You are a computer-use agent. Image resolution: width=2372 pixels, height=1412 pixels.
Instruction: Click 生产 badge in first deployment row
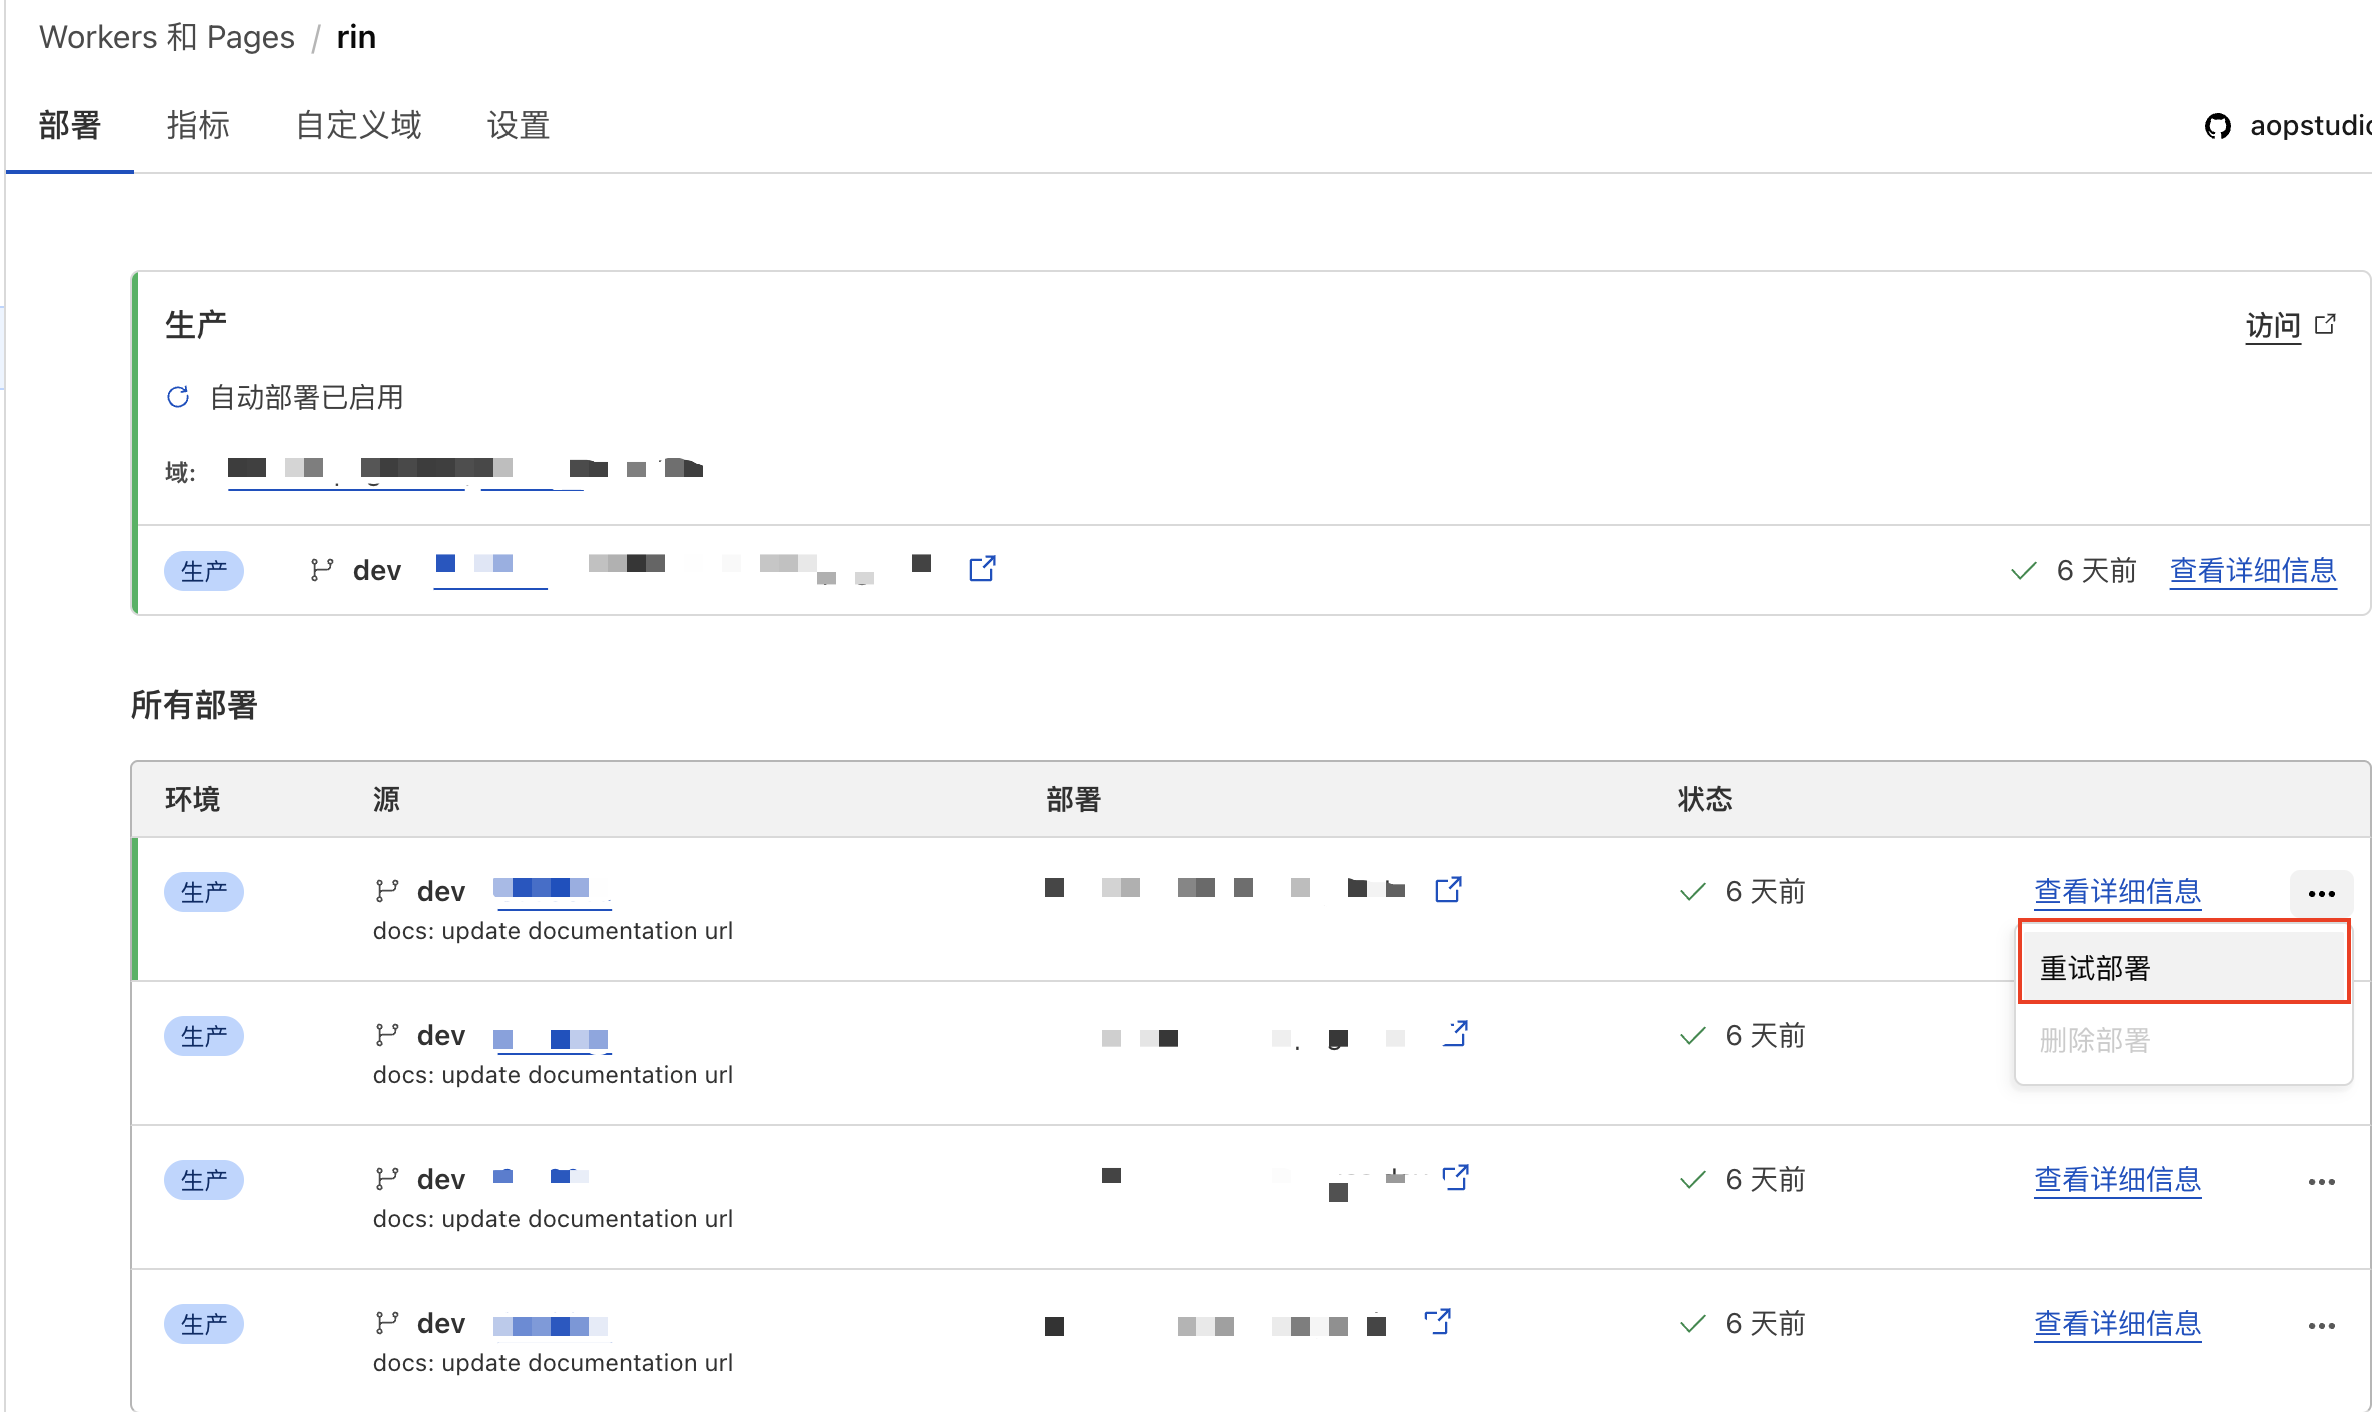(x=204, y=892)
